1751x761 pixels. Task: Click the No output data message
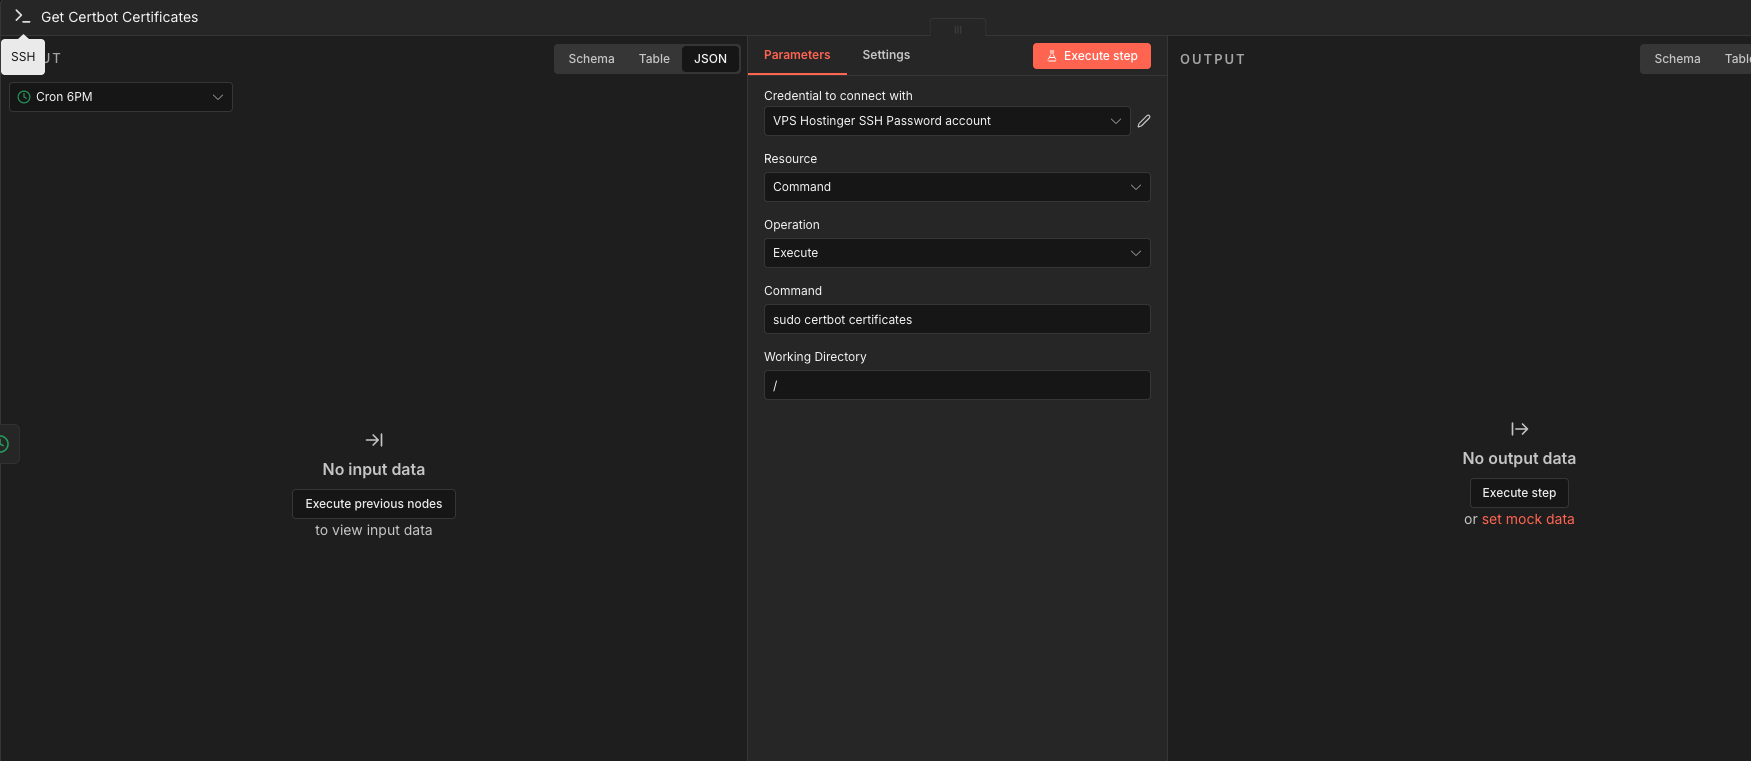click(1519, 458)
